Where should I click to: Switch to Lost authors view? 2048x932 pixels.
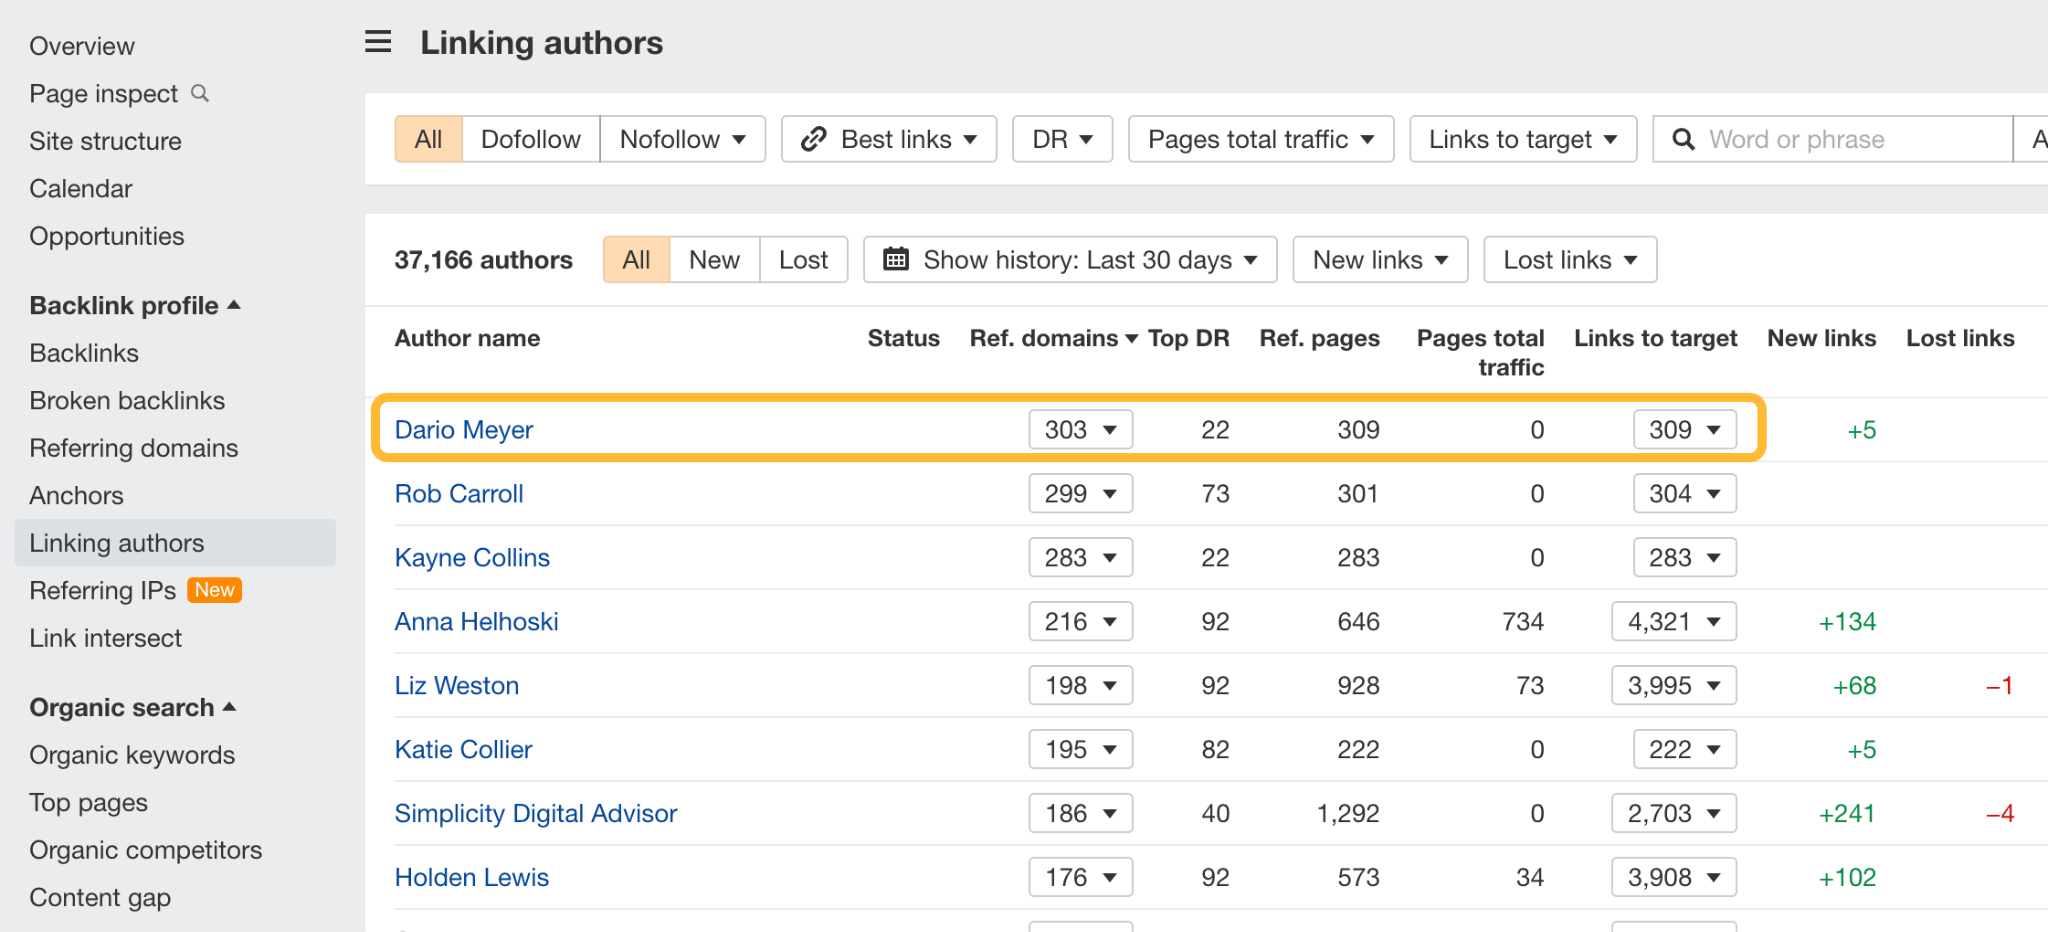(803, 259)
